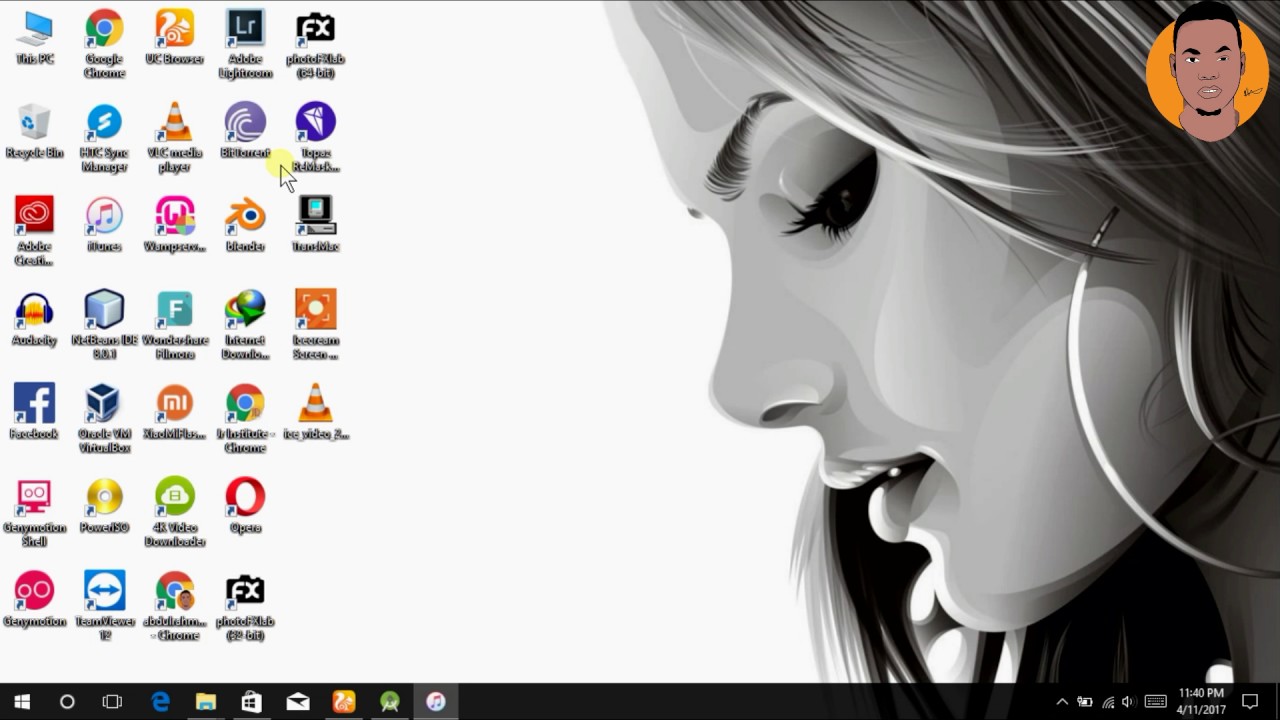1280x720 pixels.
Task: Launch Microsoft Edge from taskbar
Action: [160, 702]
